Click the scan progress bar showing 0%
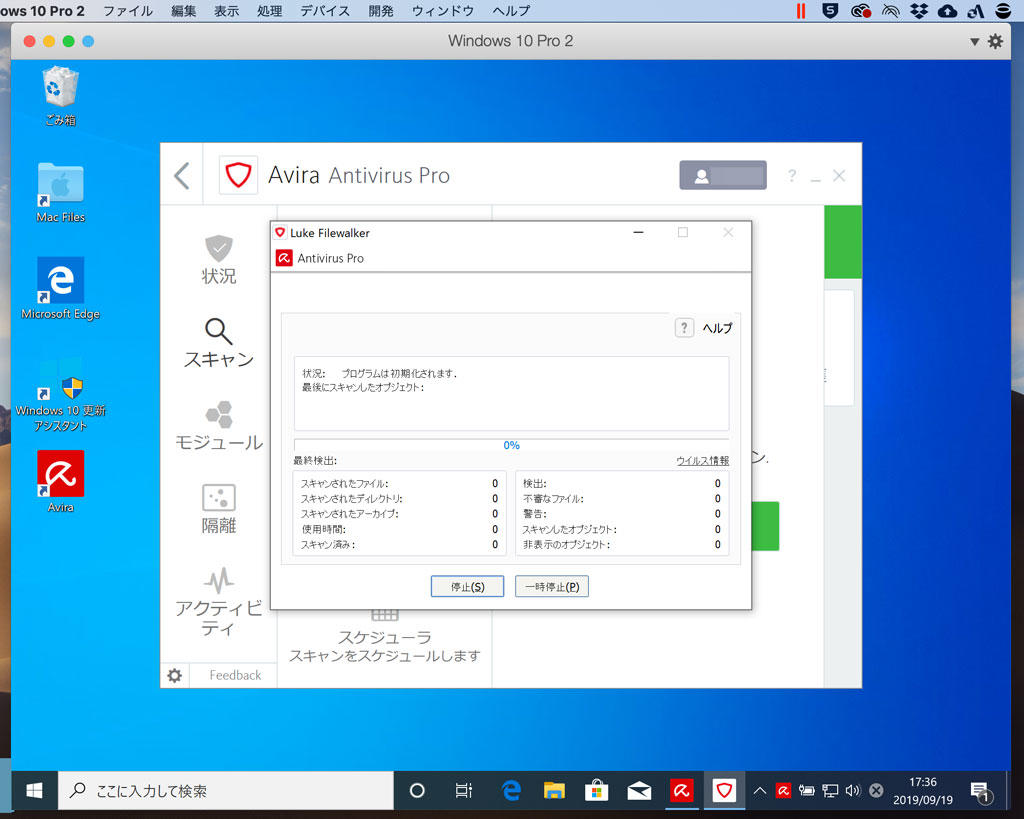This screenshot has height=819, width=1024. point(511,445)
